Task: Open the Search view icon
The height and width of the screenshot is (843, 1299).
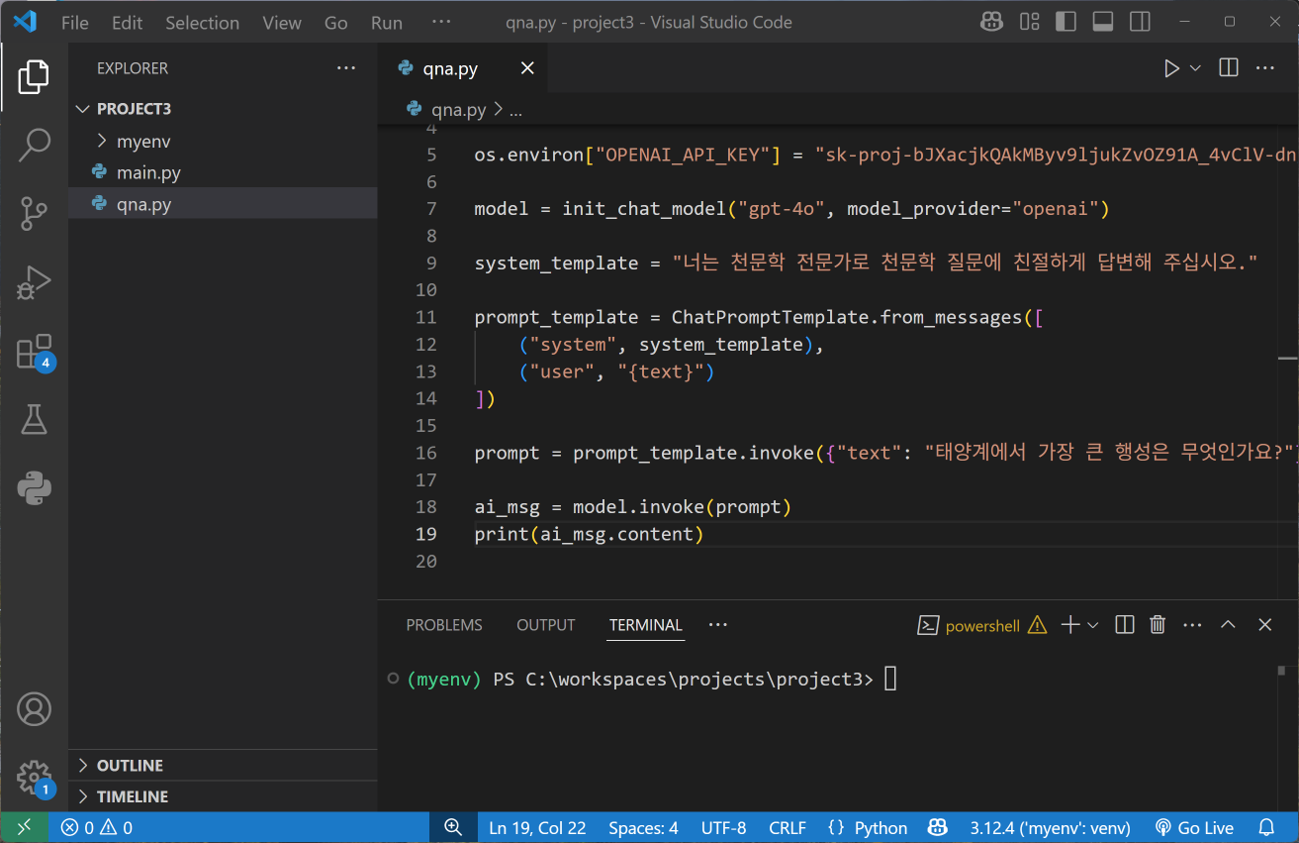Action: (x=34, y=145)
